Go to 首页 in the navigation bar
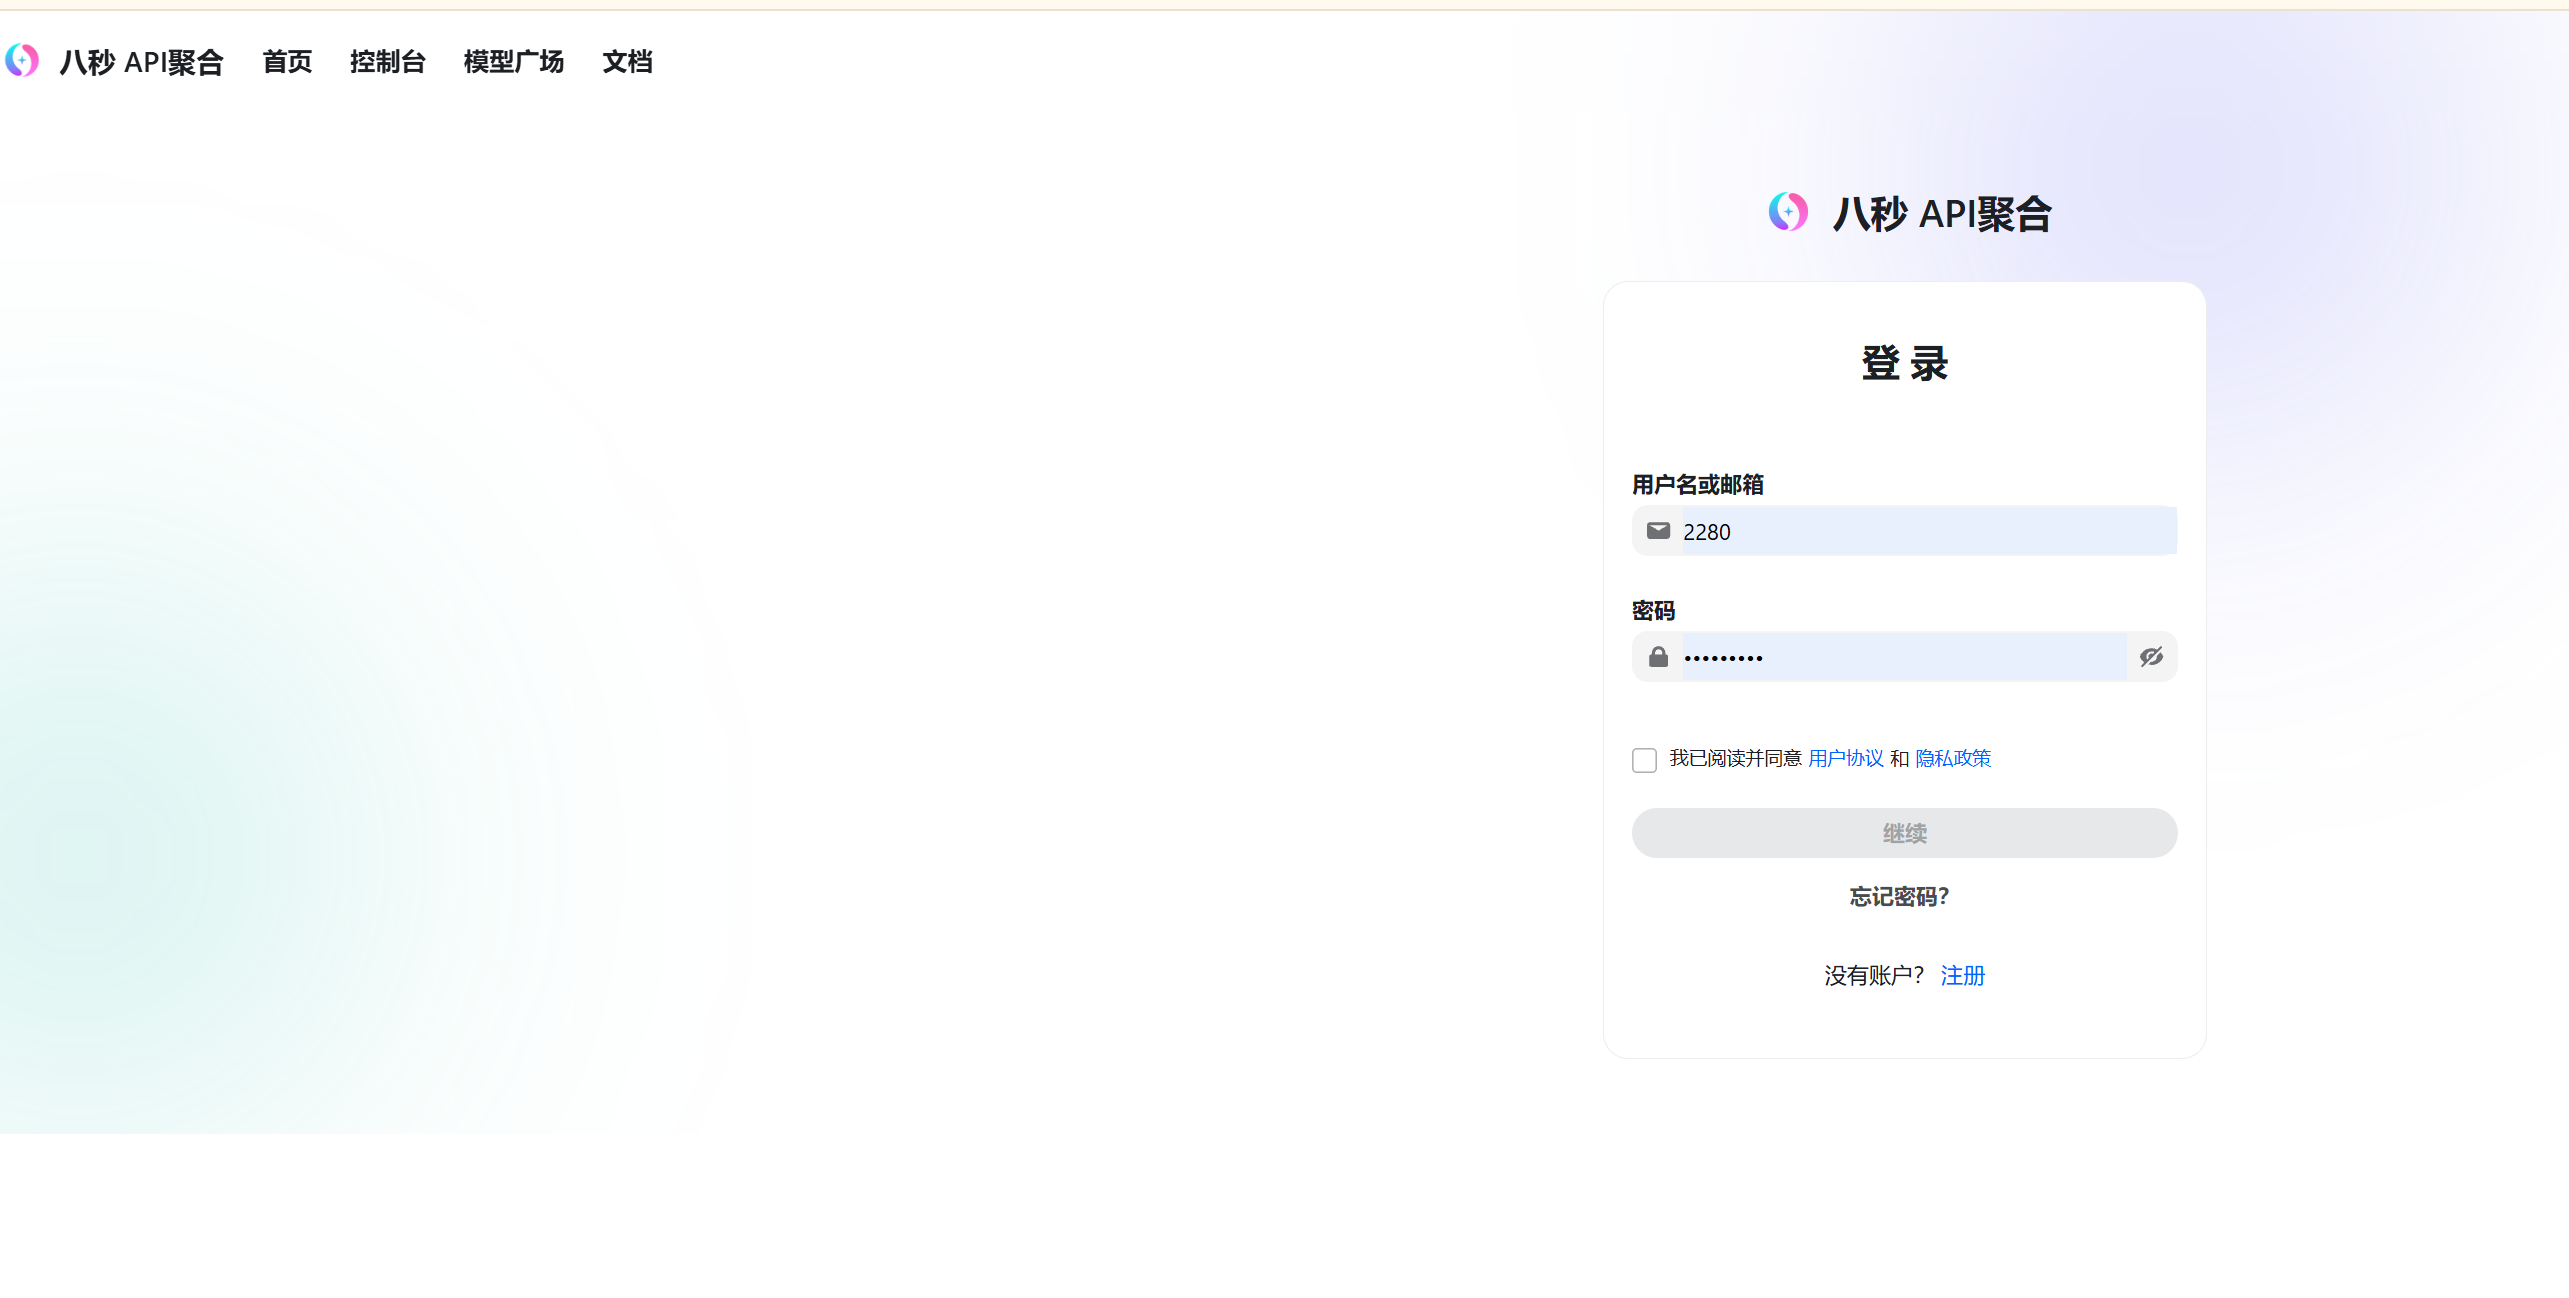This screenshot has height=1298, width=2569. coord(287,62)
